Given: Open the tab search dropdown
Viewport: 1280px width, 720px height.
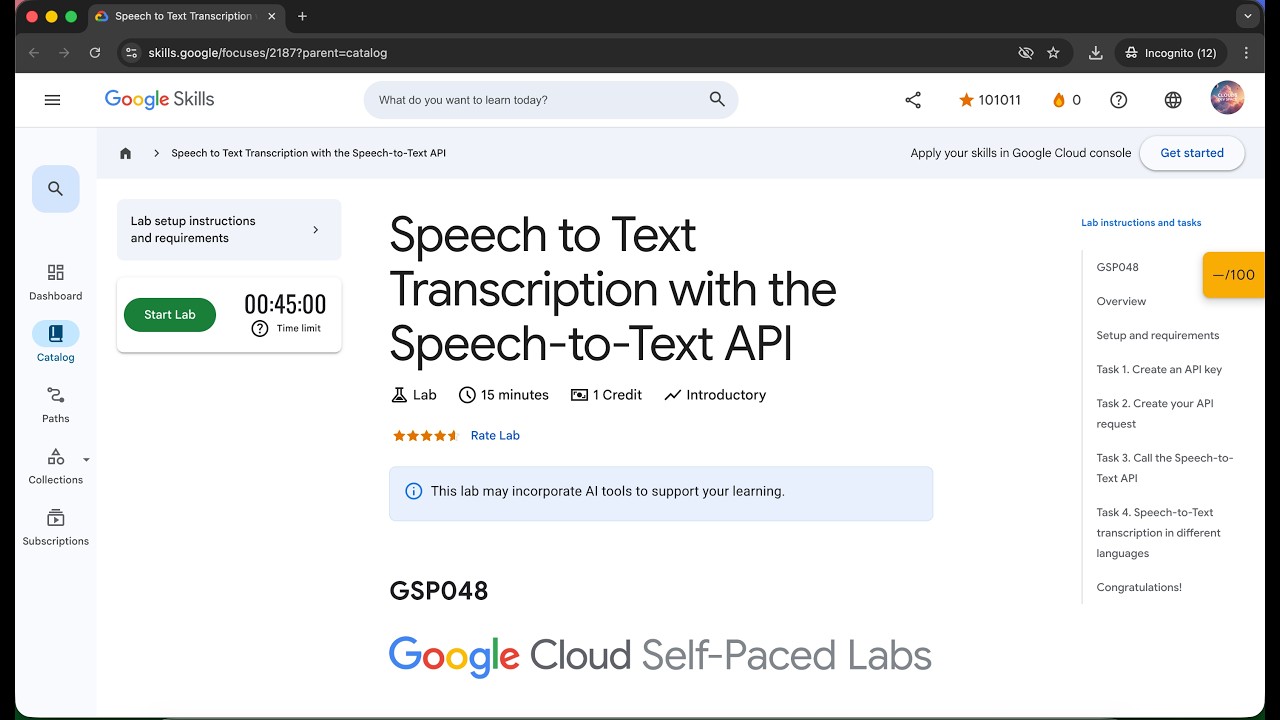Looking at the screenshot, I should 1247,16.
